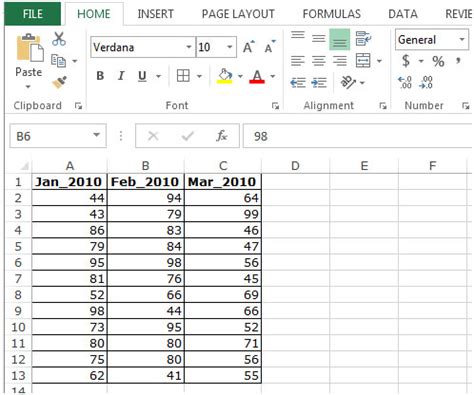
Task: Open Copy options dropdown arrow
Action: click(75, 61)
